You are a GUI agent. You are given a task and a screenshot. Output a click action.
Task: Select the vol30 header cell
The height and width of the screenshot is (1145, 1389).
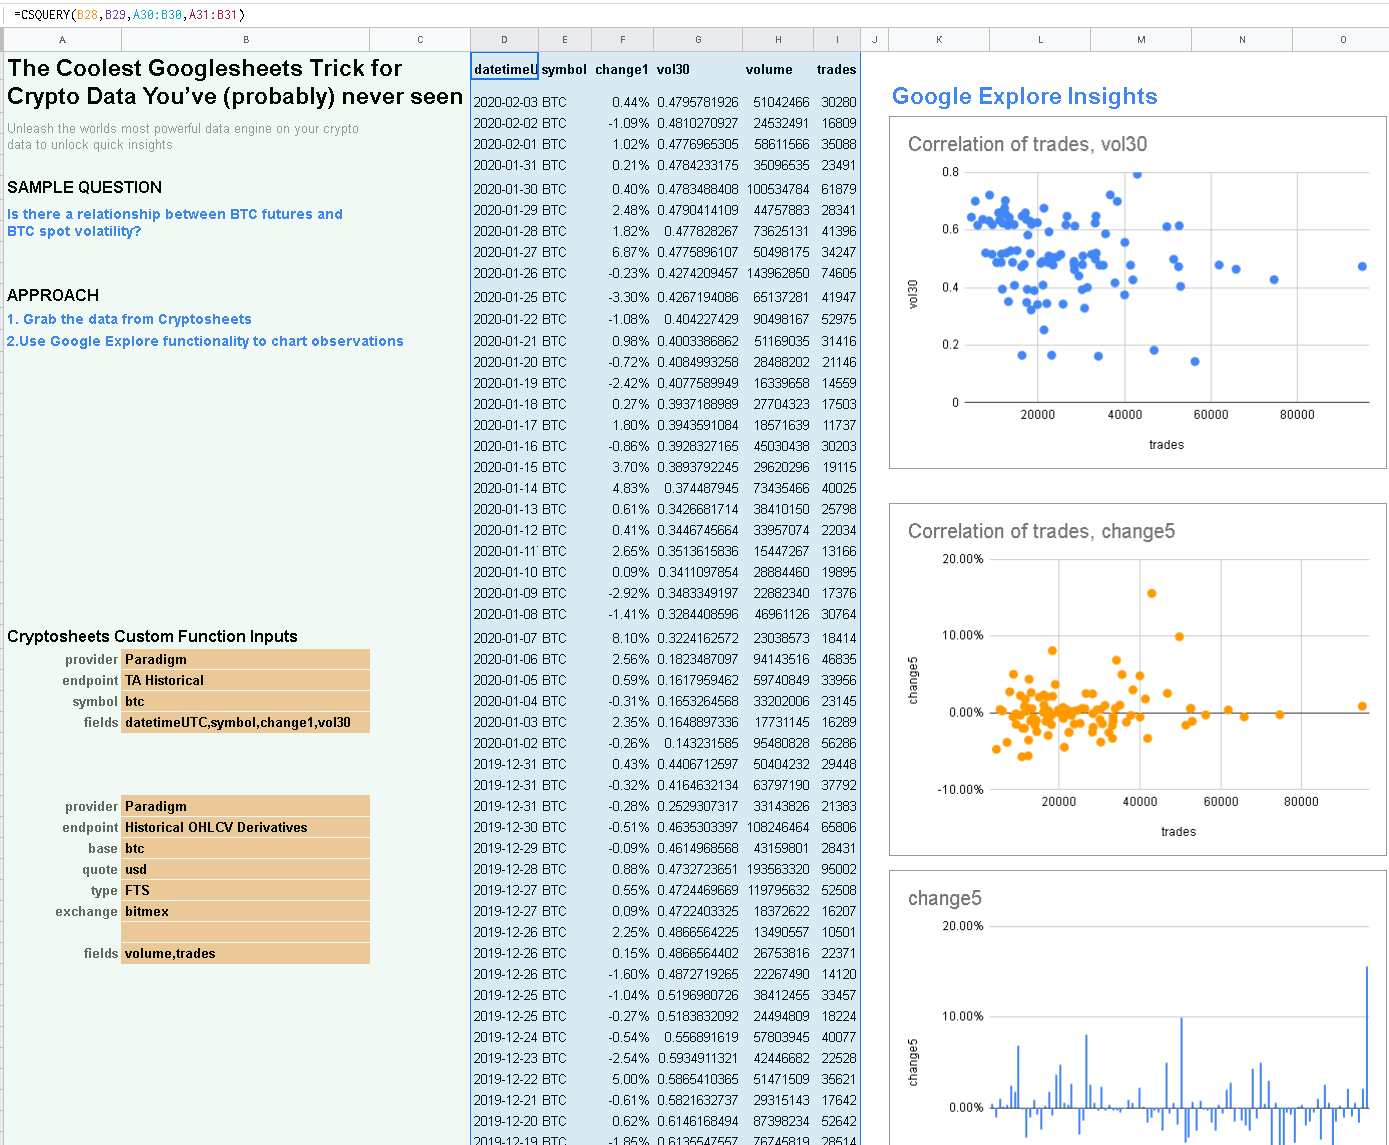coord(698,69)
